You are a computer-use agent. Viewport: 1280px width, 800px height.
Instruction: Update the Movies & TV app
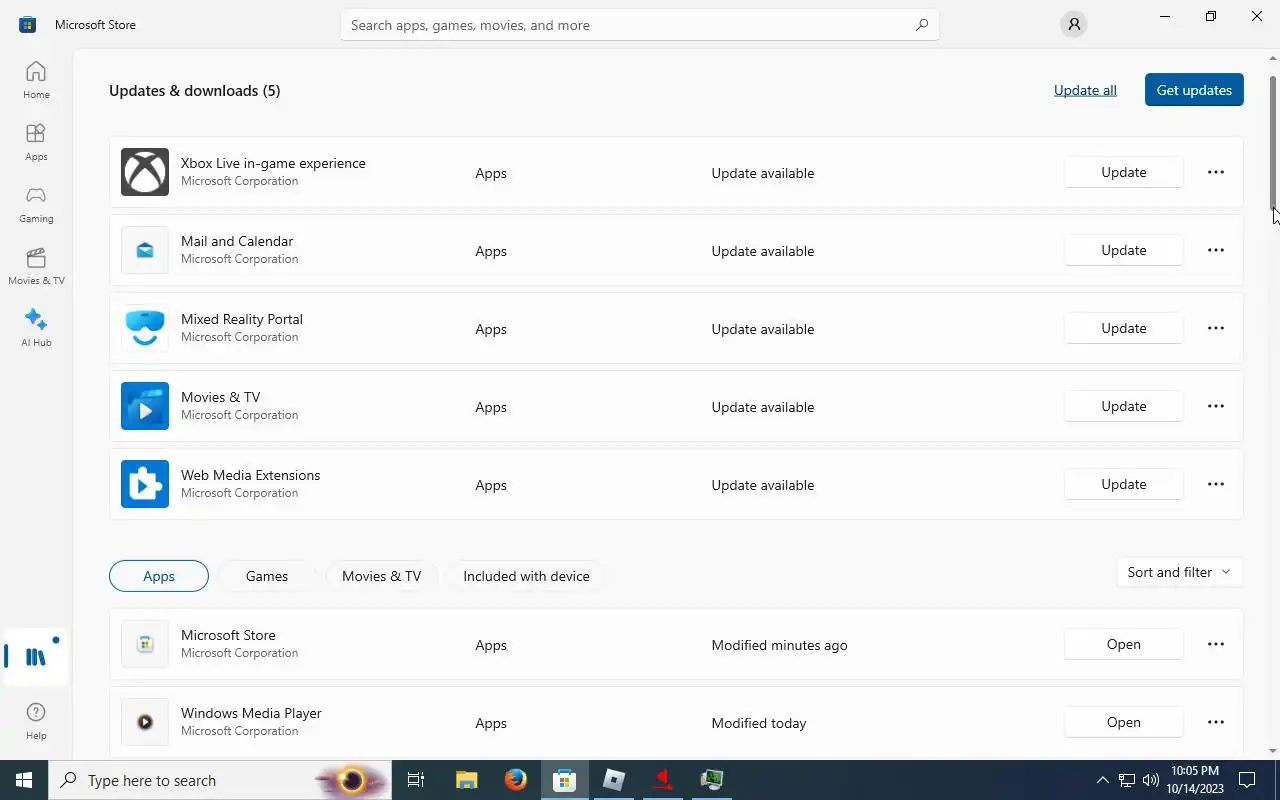(x=1124, y=406)
